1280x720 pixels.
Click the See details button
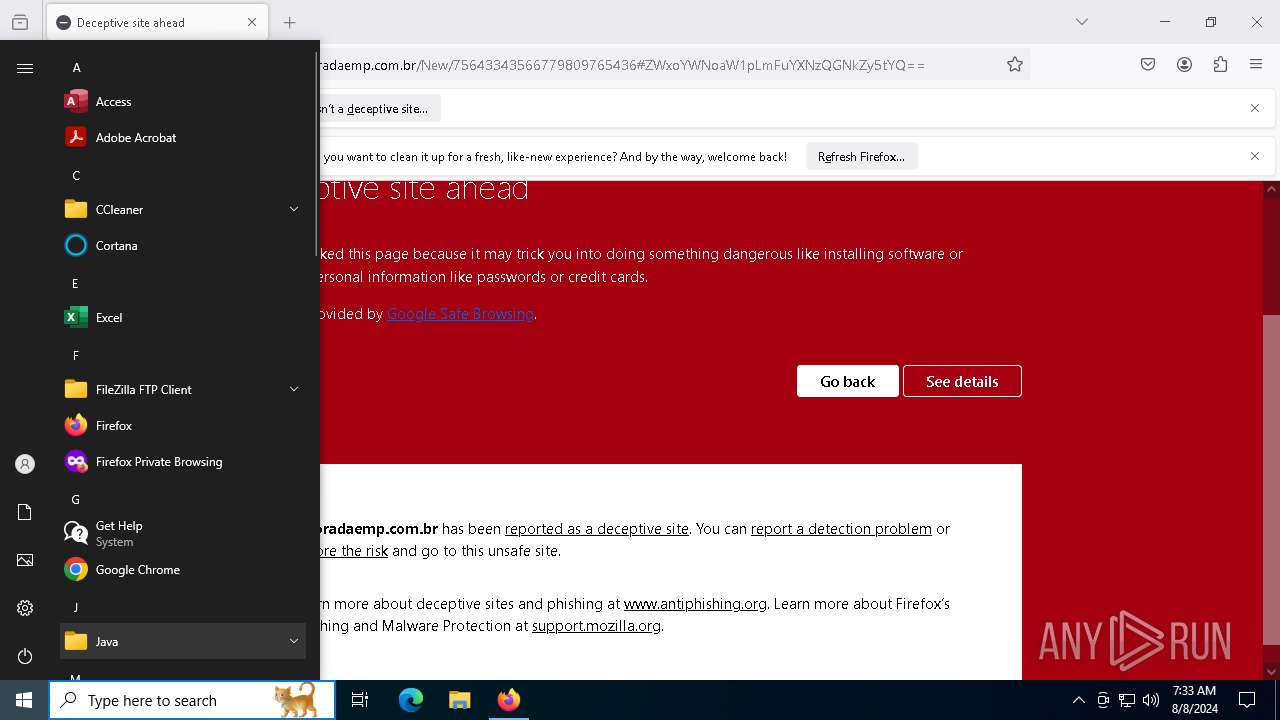[x=962, y=381]
